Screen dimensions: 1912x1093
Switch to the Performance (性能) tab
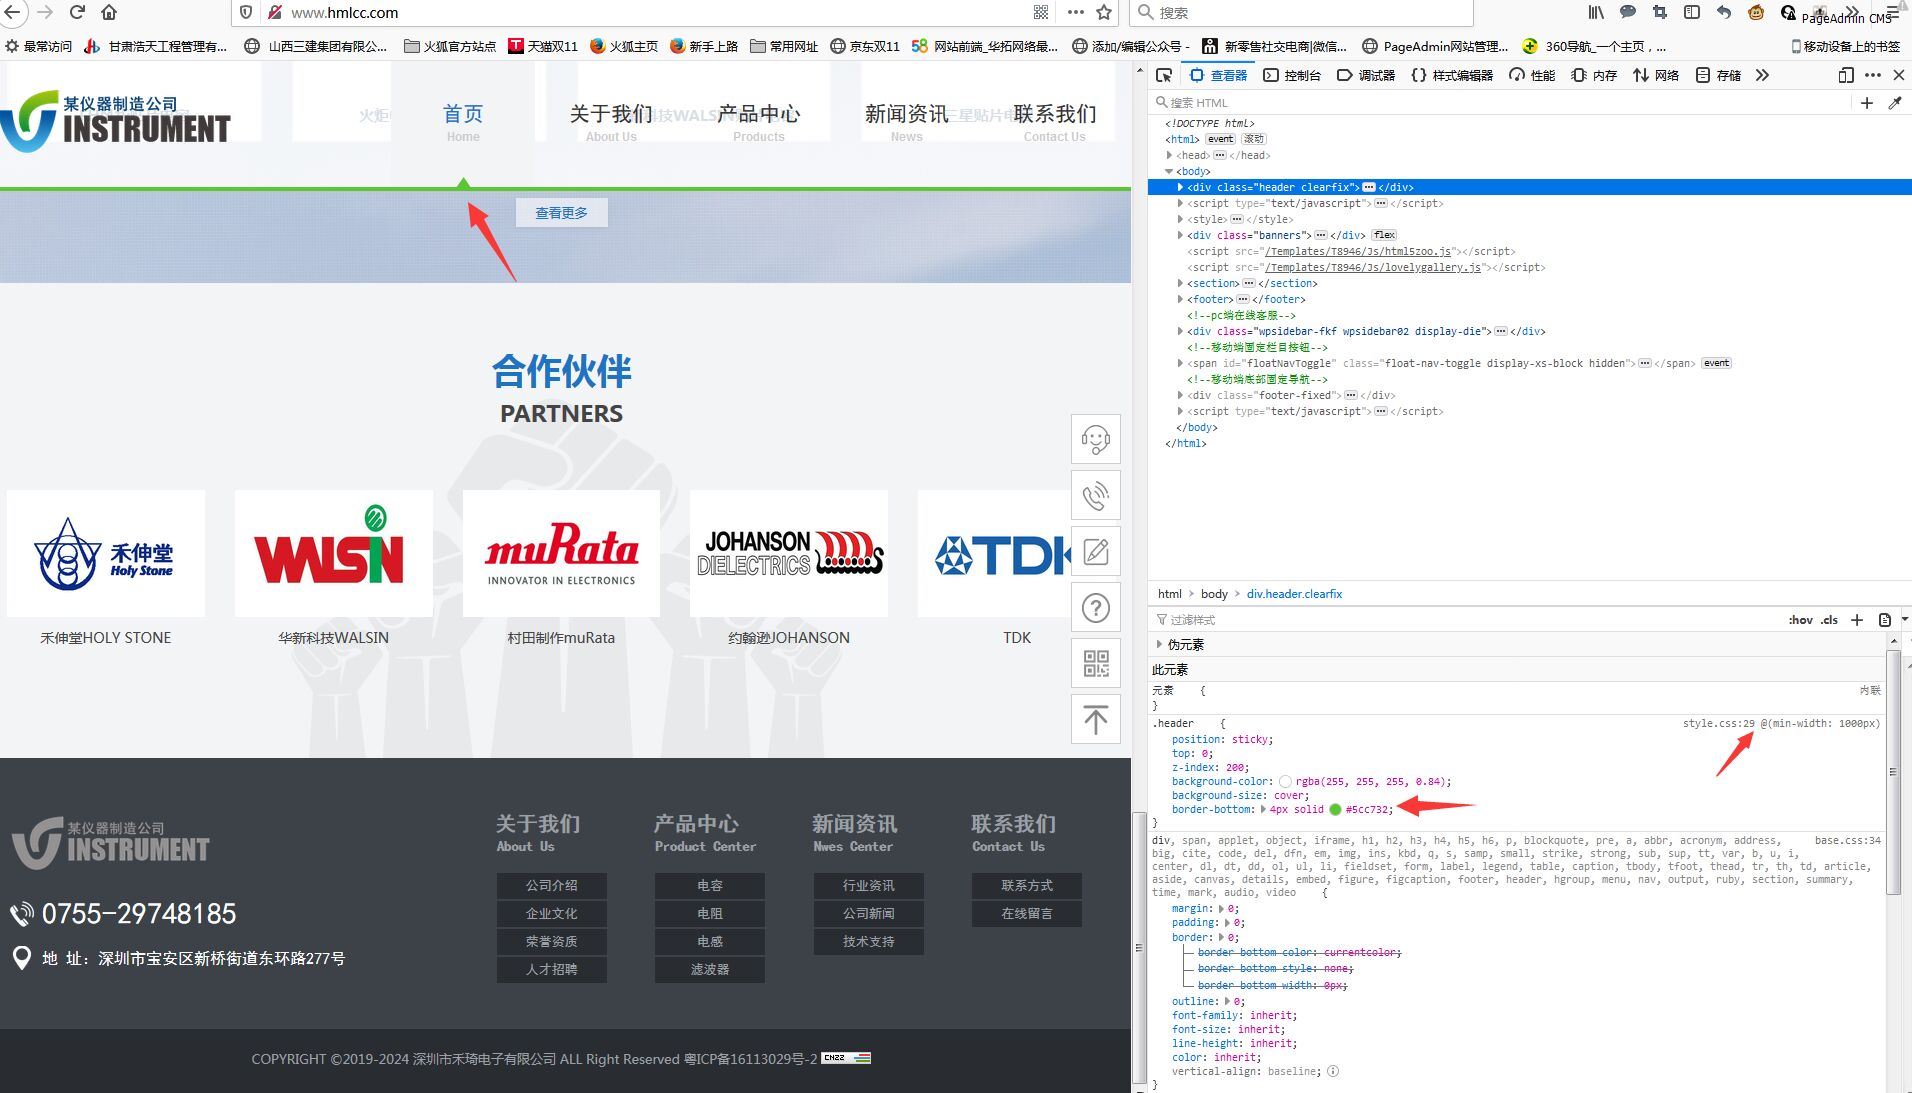1532,75
